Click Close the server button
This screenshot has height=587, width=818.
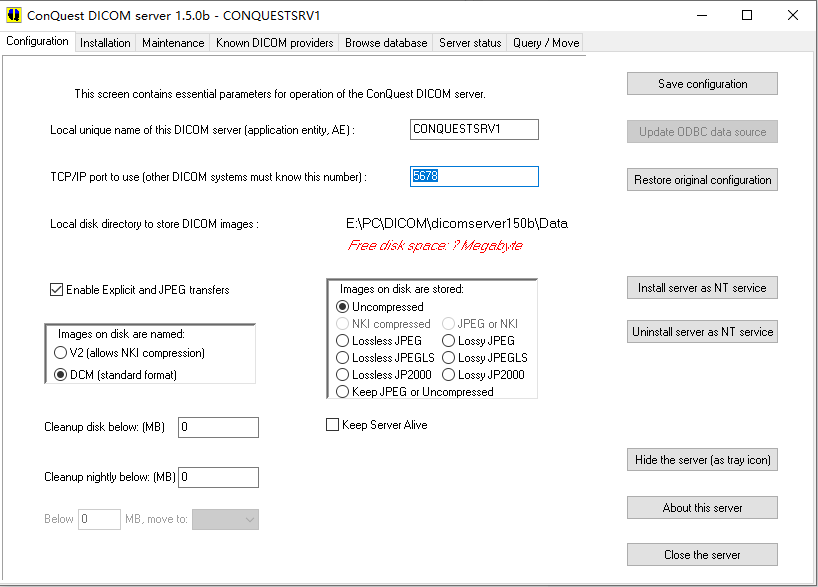tap(702, 555)
